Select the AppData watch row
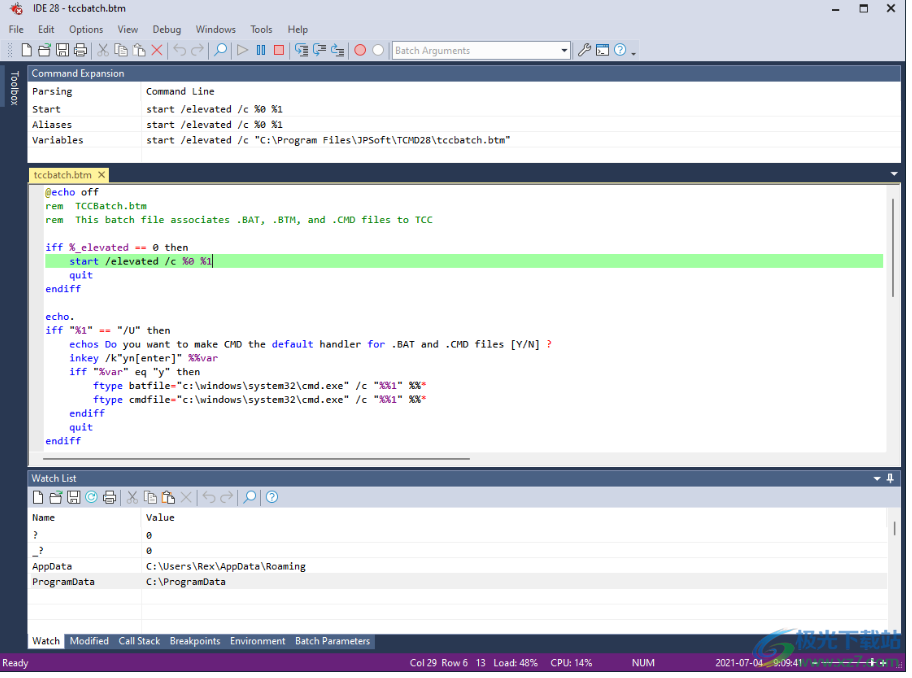Viewport: 912px width, 678px height. point(458,568)
